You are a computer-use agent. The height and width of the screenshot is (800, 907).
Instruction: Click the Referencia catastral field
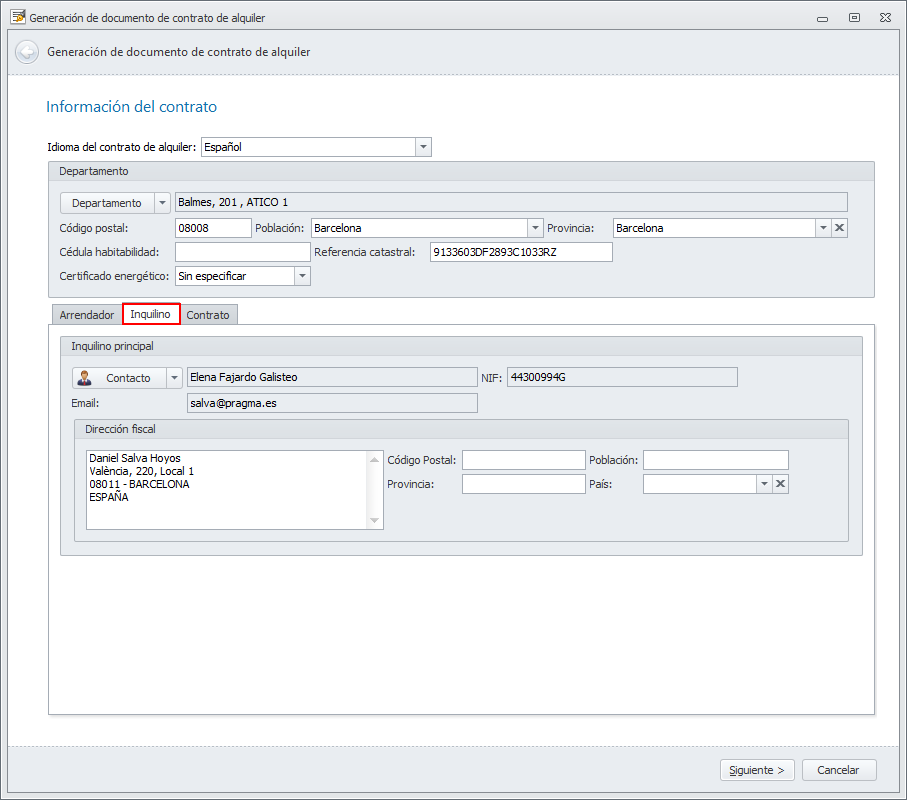click(521, 252)
